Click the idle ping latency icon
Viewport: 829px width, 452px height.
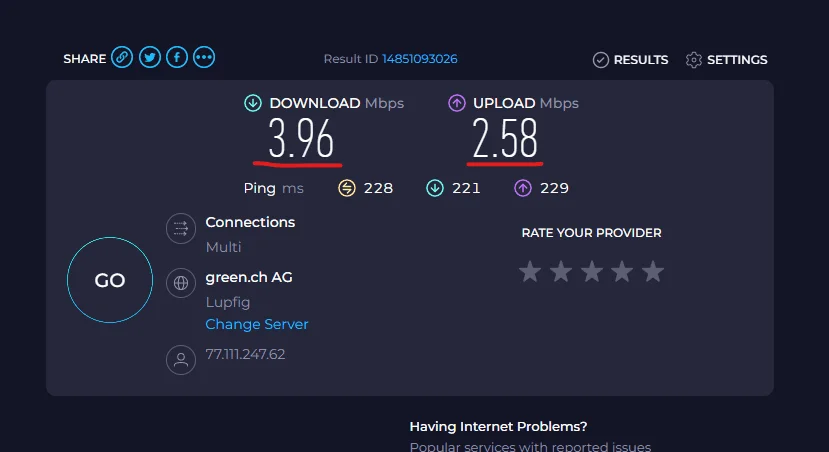point(347,188)
